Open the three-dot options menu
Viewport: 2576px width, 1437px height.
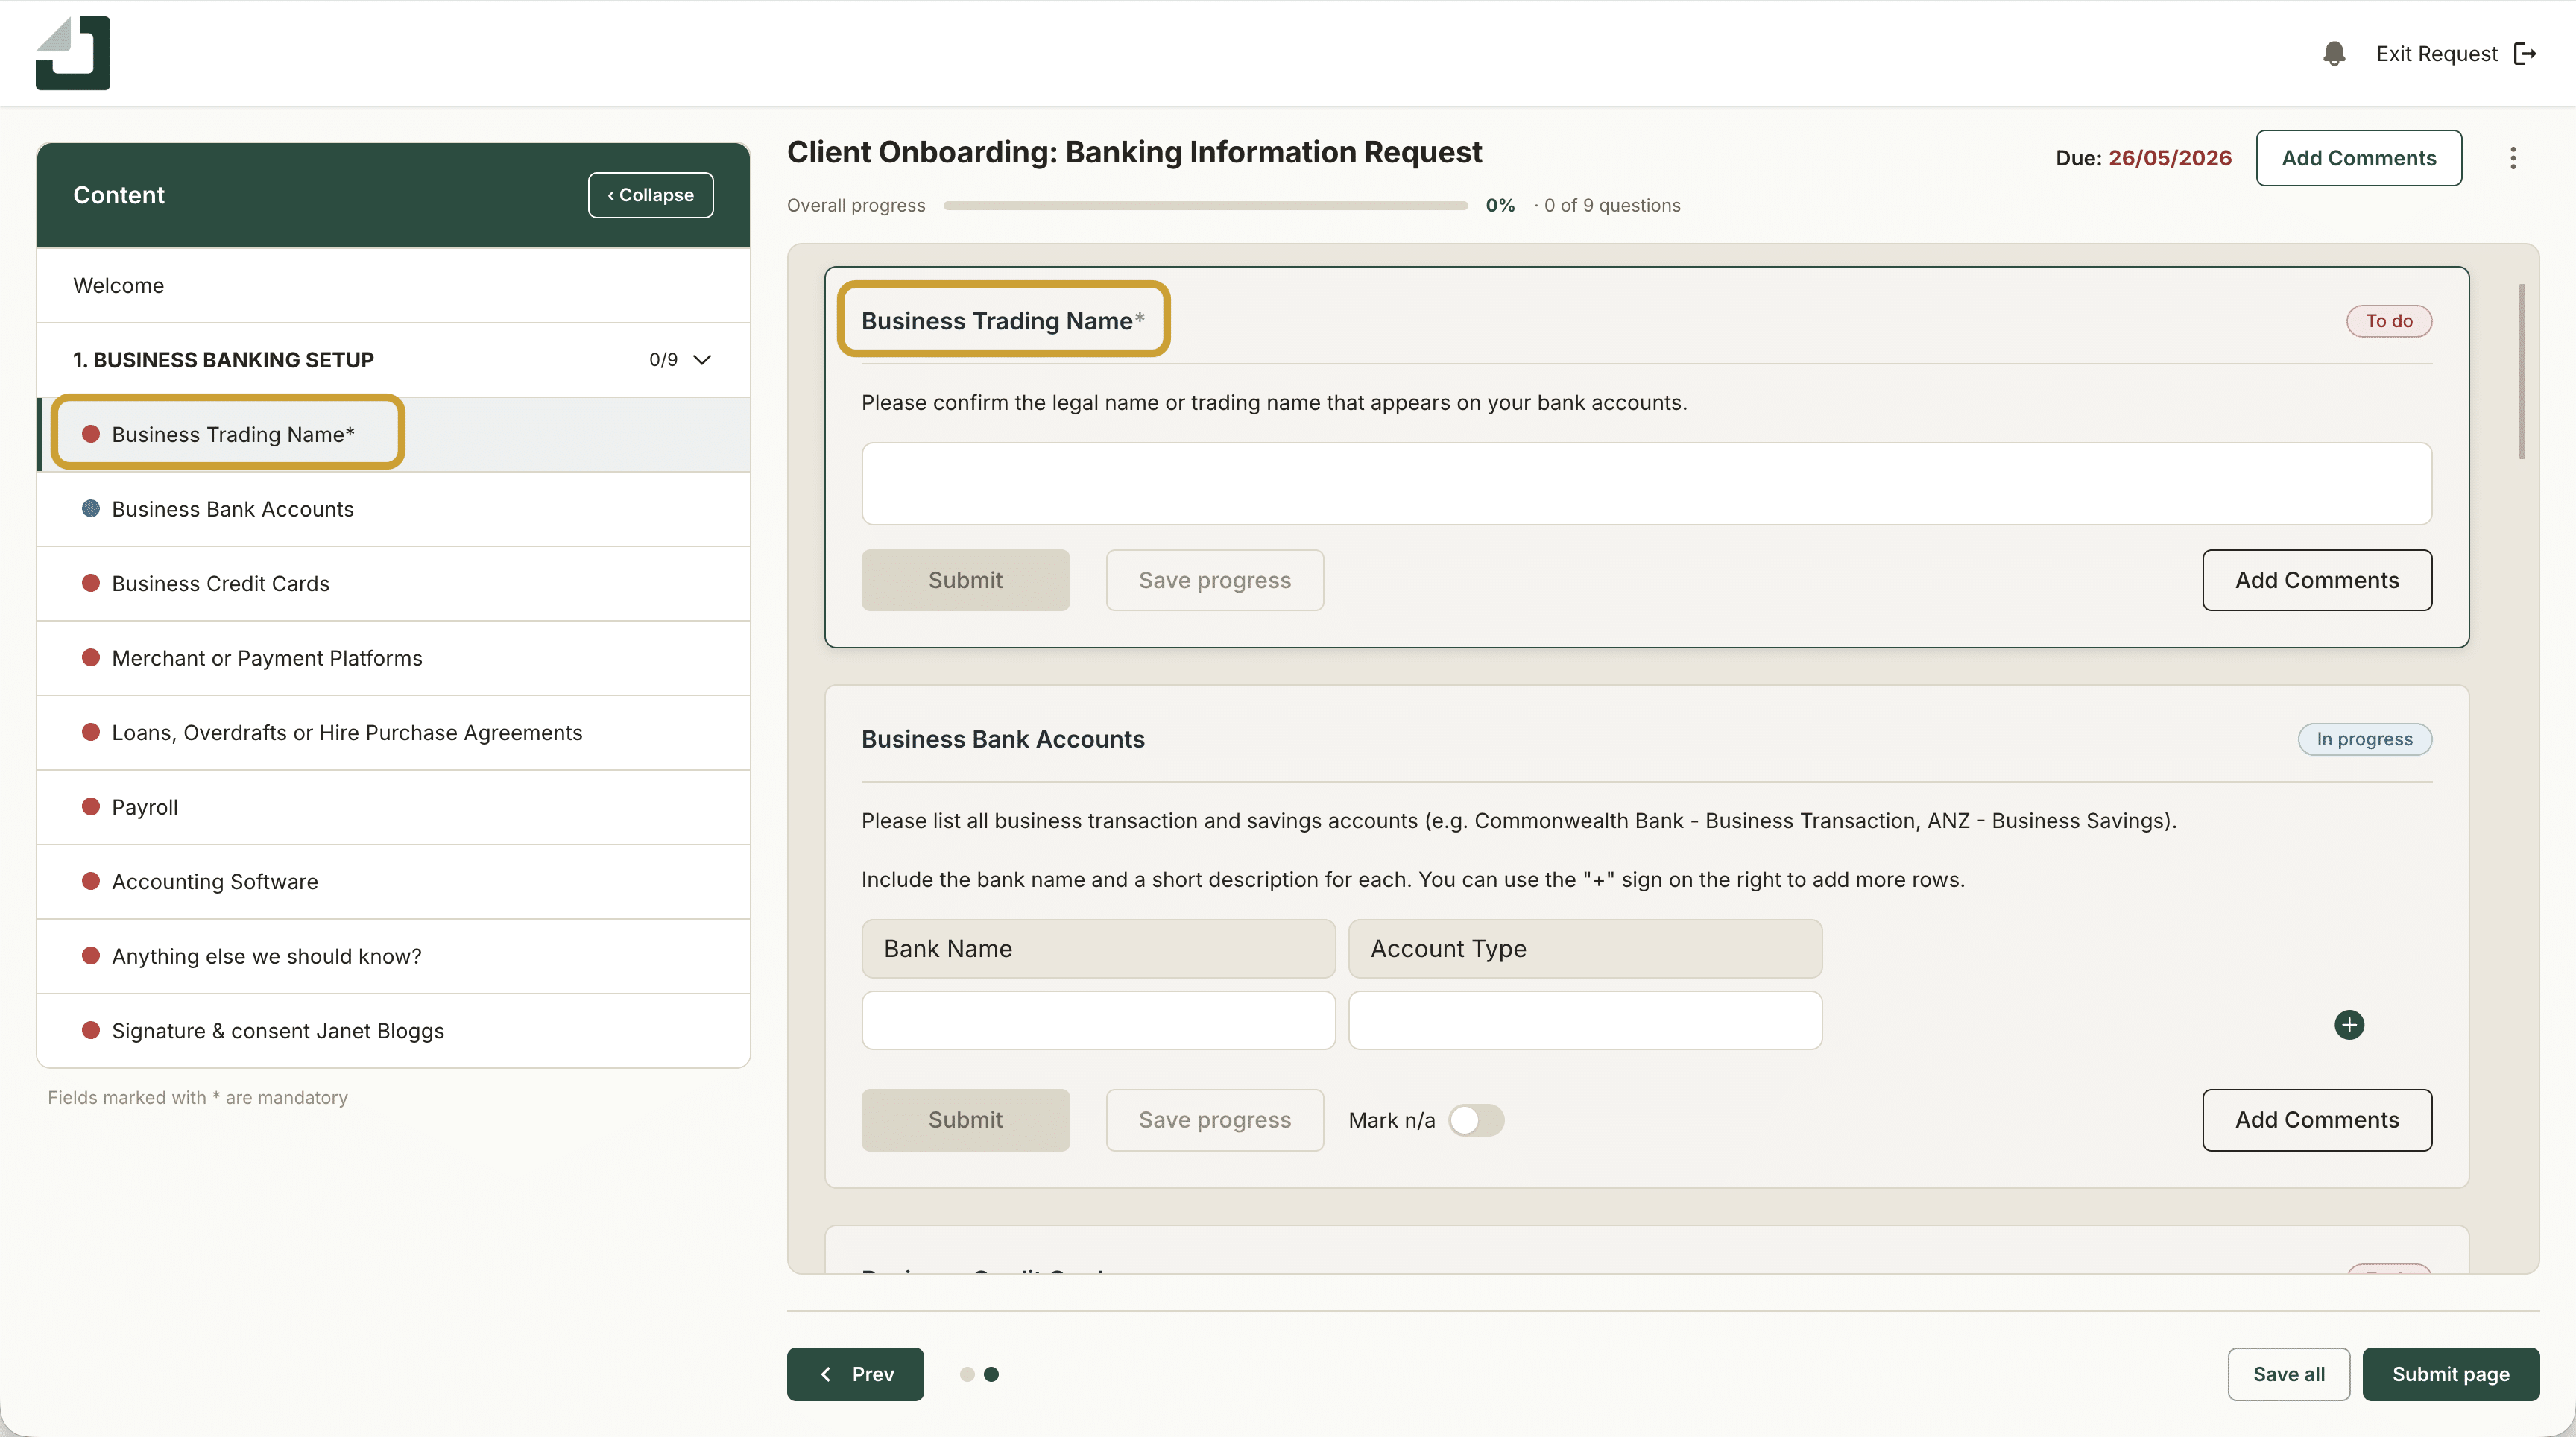point(2512,158)
